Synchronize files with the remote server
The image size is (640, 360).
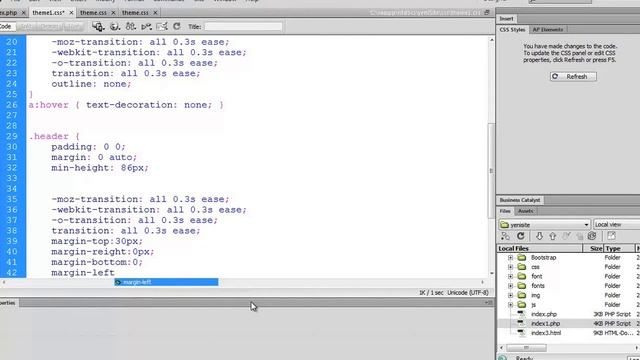(x=592, y=236)
